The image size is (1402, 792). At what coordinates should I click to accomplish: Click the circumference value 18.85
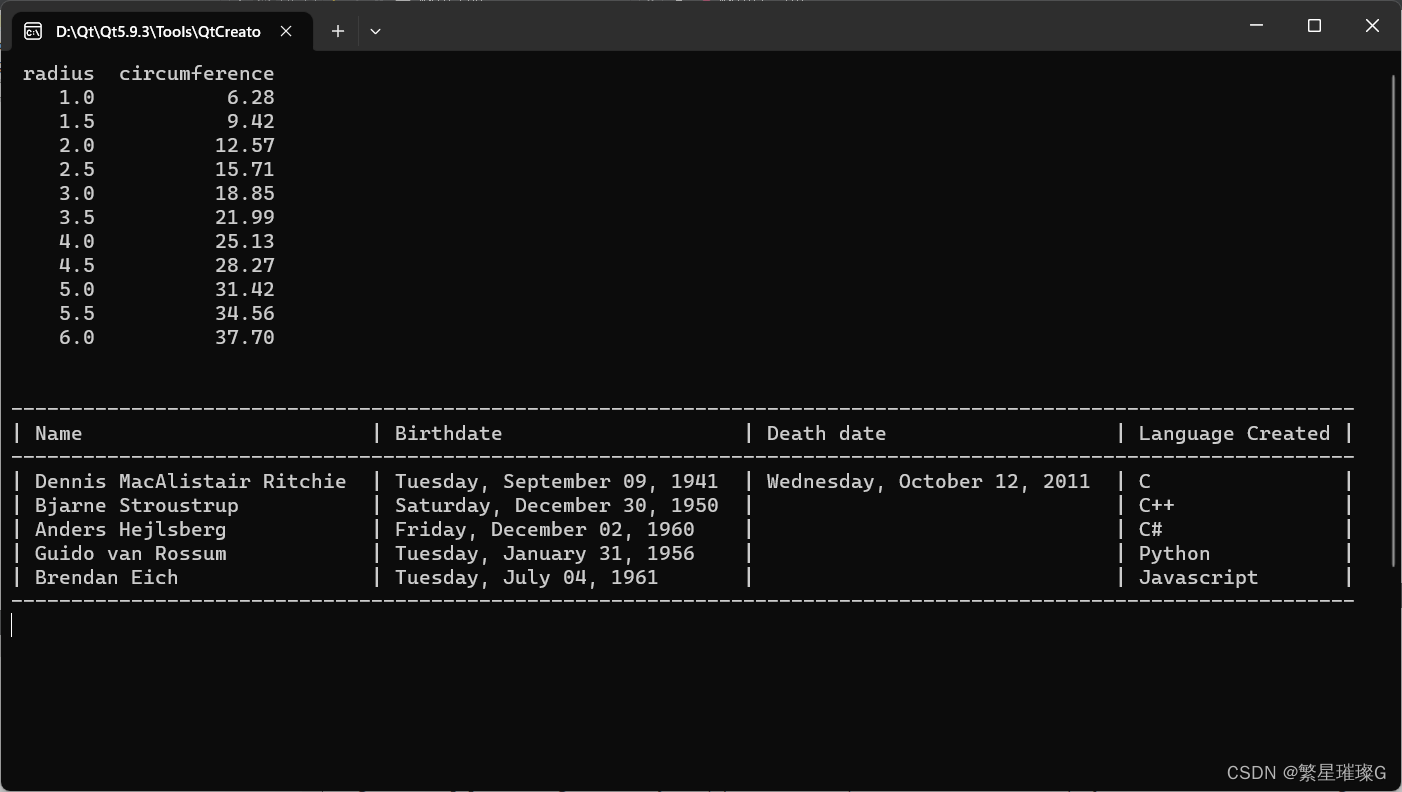(x=244, y=193)
